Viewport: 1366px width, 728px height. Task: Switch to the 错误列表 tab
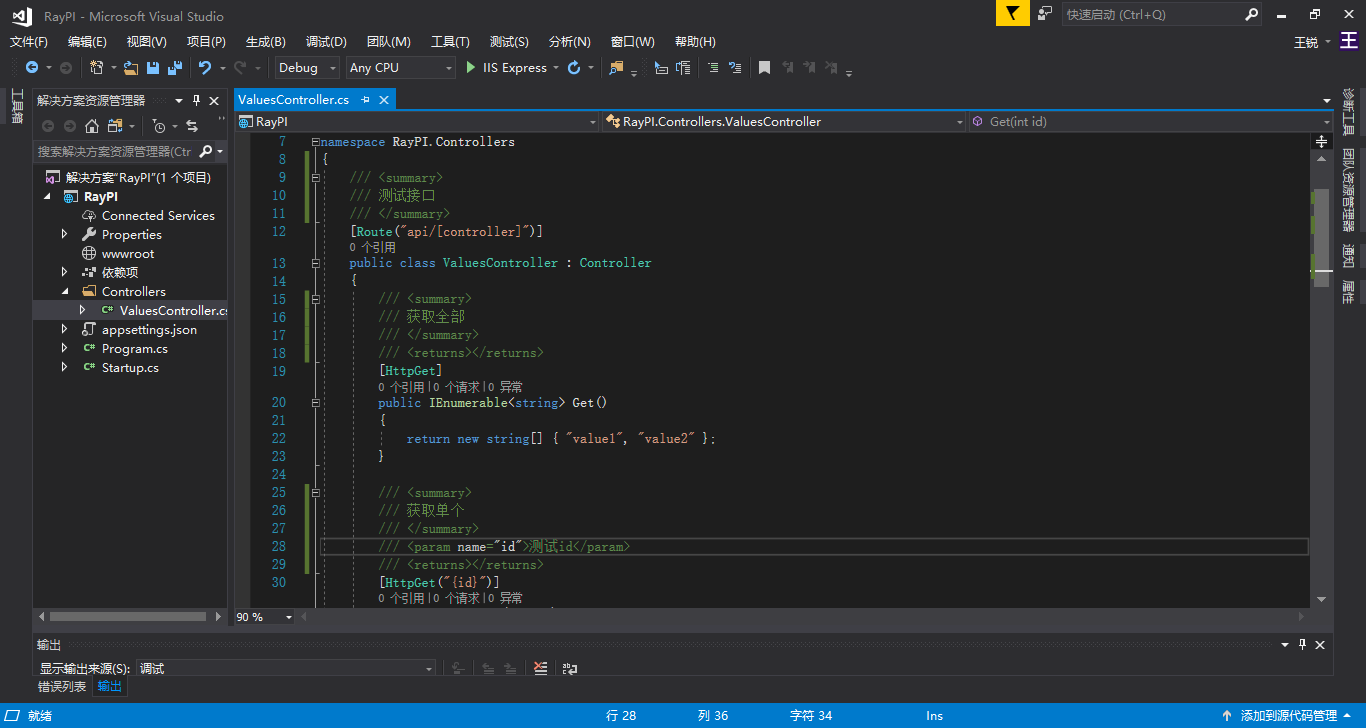(62, 686)
